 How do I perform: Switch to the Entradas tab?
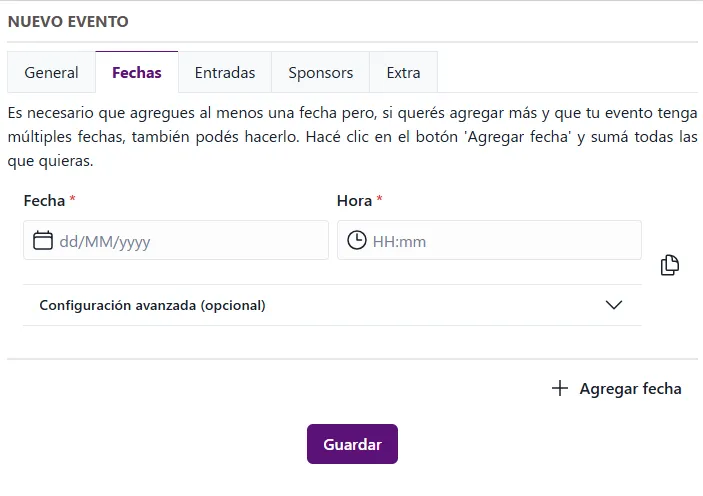[x=225, y=72]
